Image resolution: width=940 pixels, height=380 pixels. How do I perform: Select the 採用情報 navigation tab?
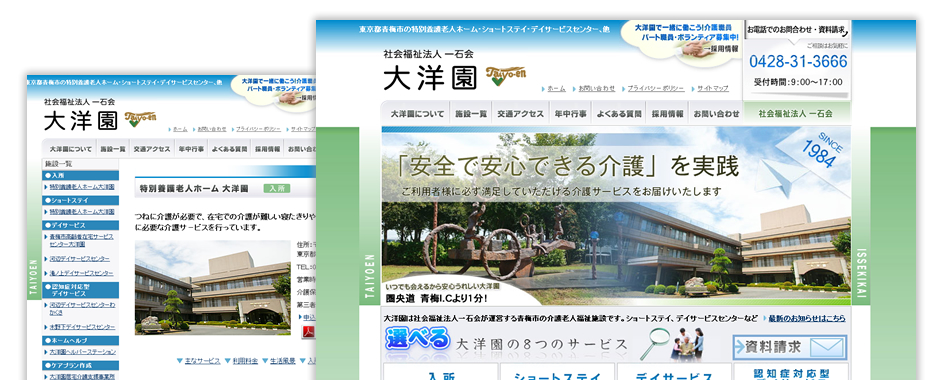pos(667,114)
